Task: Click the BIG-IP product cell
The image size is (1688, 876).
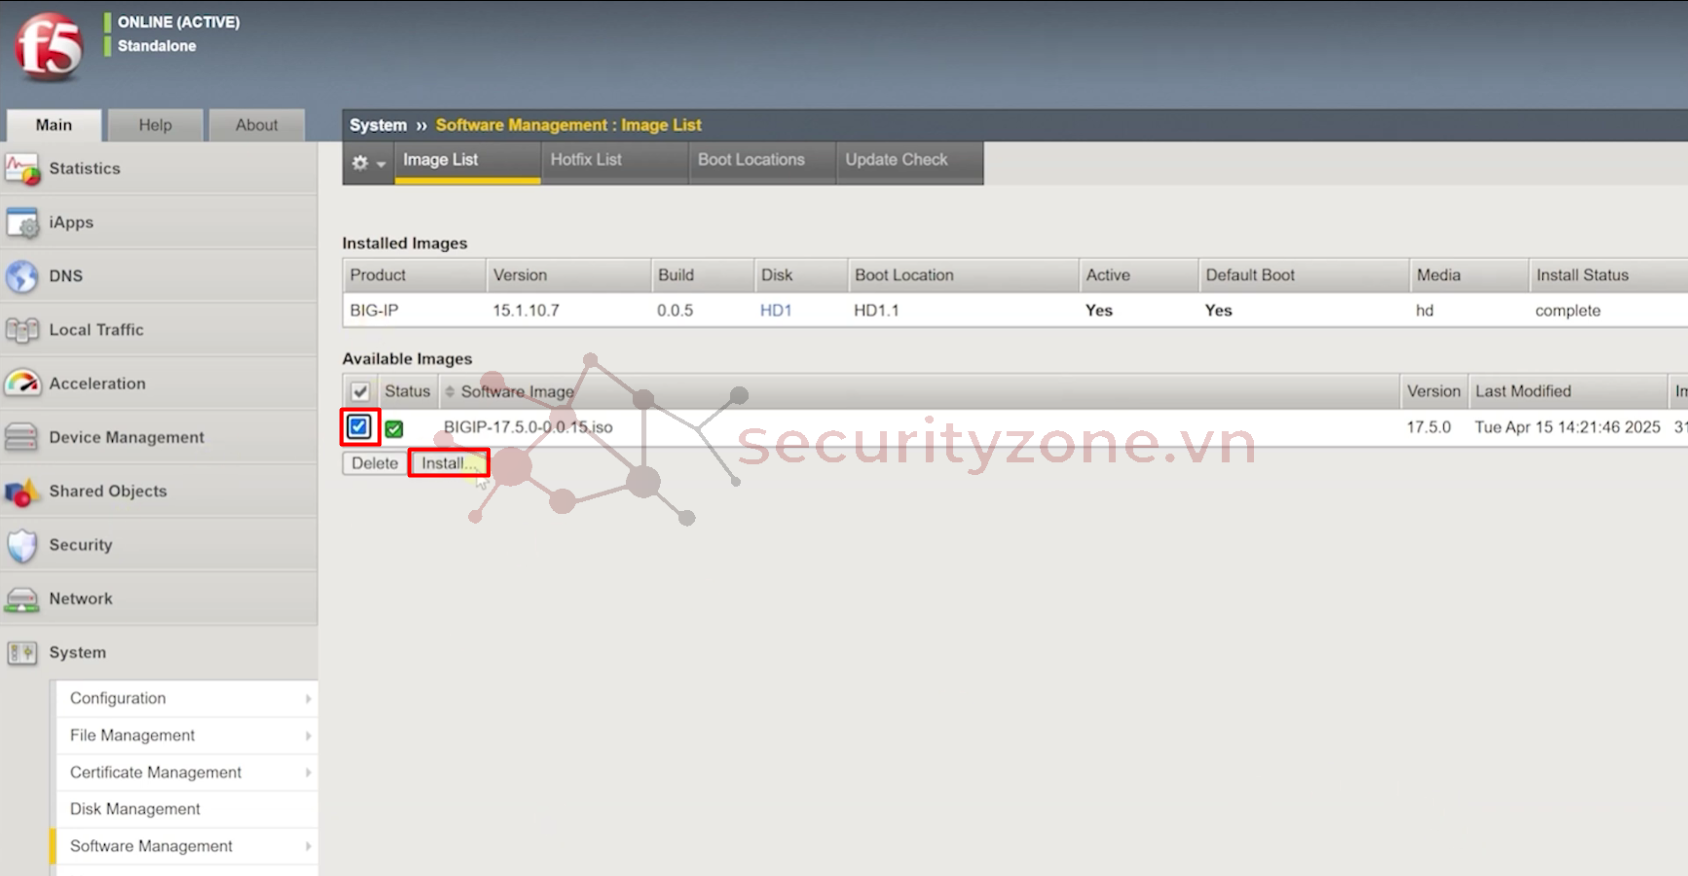Action: pos(374,310)
